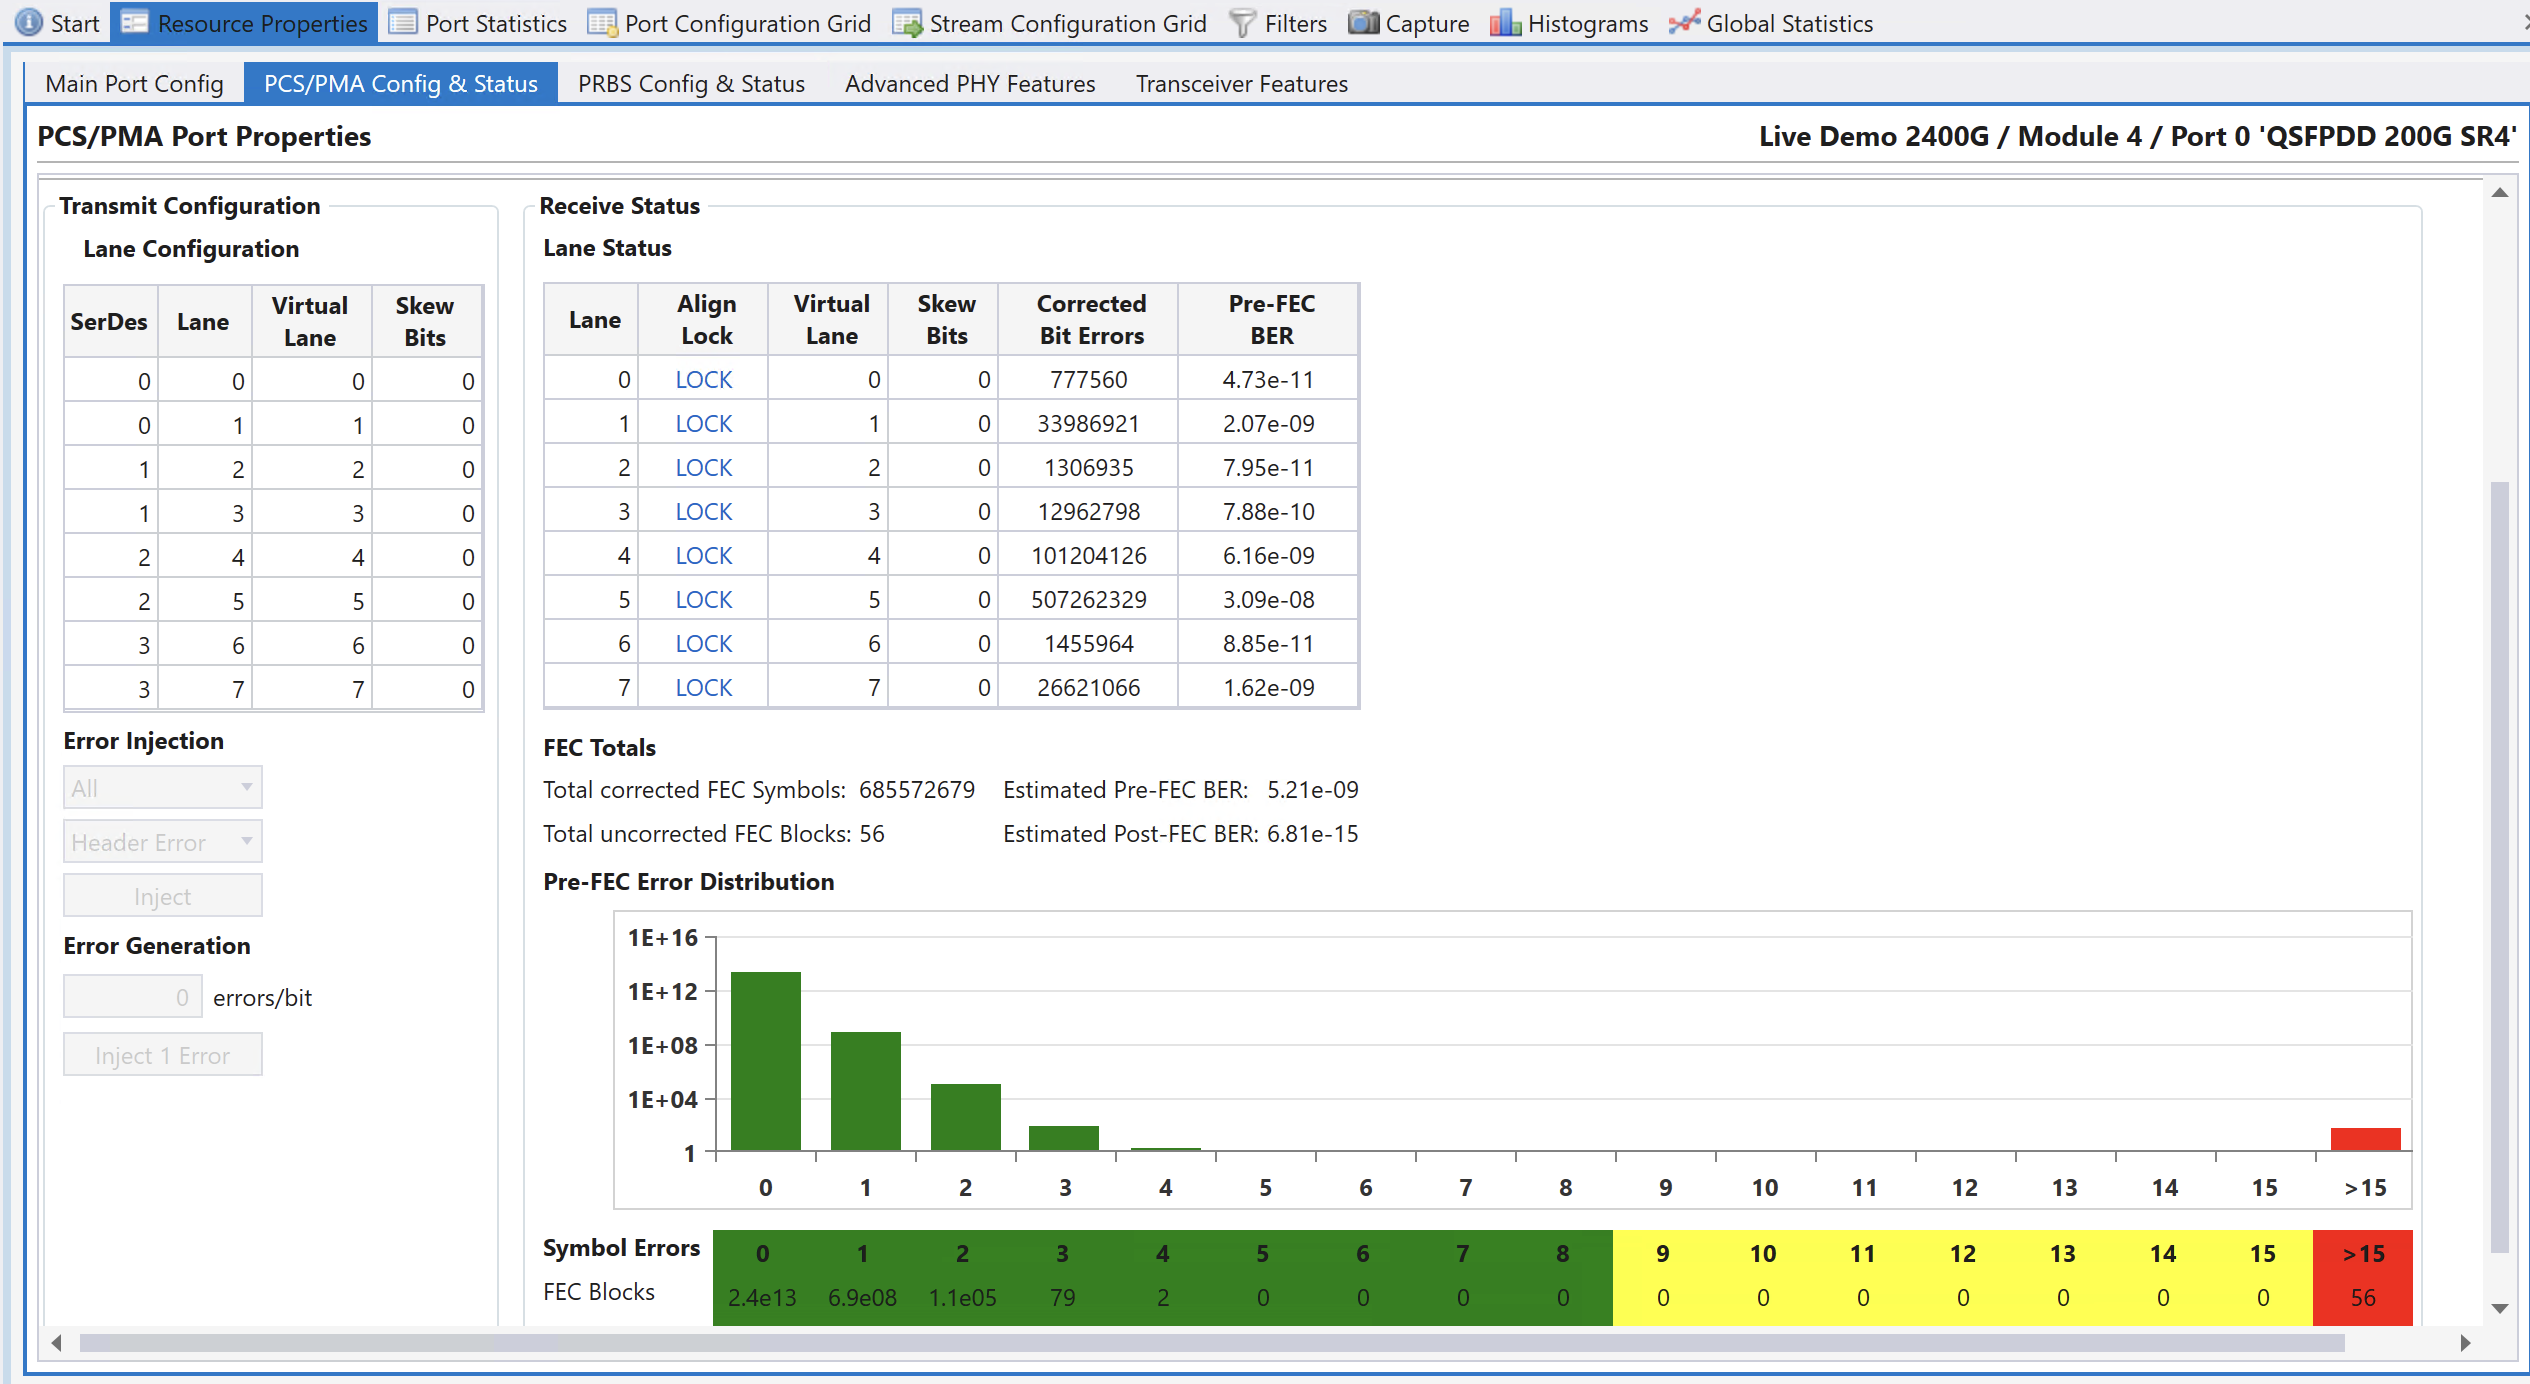Click the Histograms bar chart icon
Image resolution: width=2530 pixels, height=1384 pixels.
coord(1504,22)
